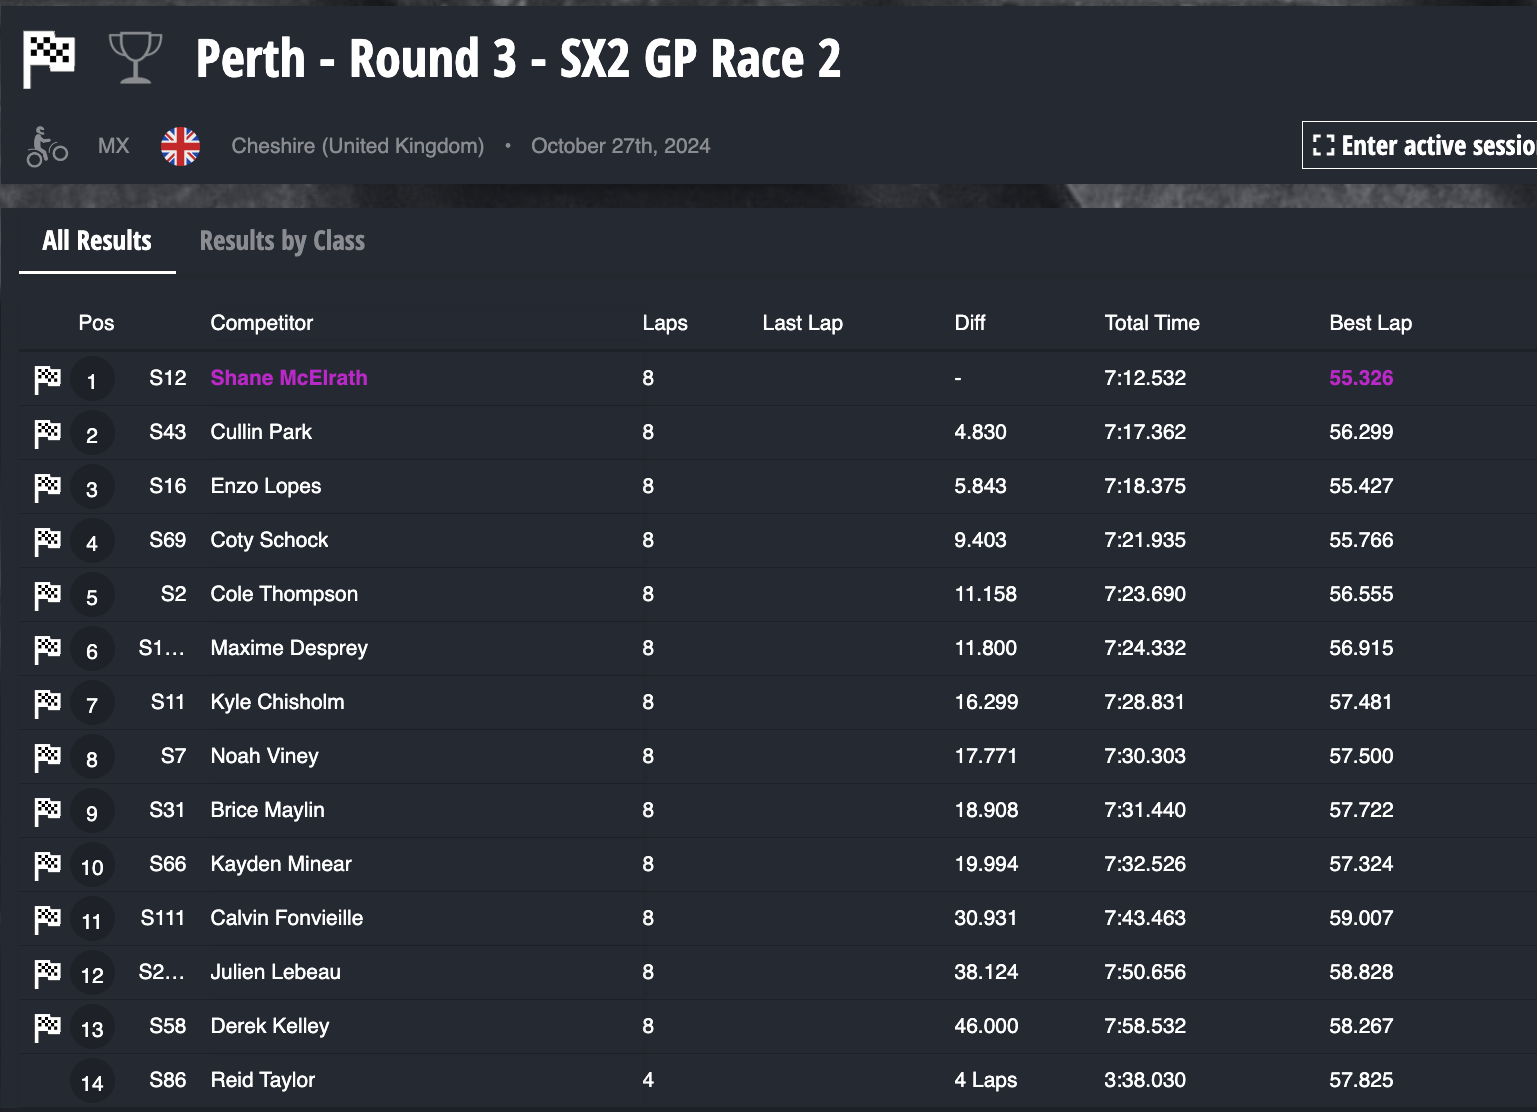Click the Diff column header
Image resolution: width=1537 pixels, height=1112 pixels.
coord(970,323)
